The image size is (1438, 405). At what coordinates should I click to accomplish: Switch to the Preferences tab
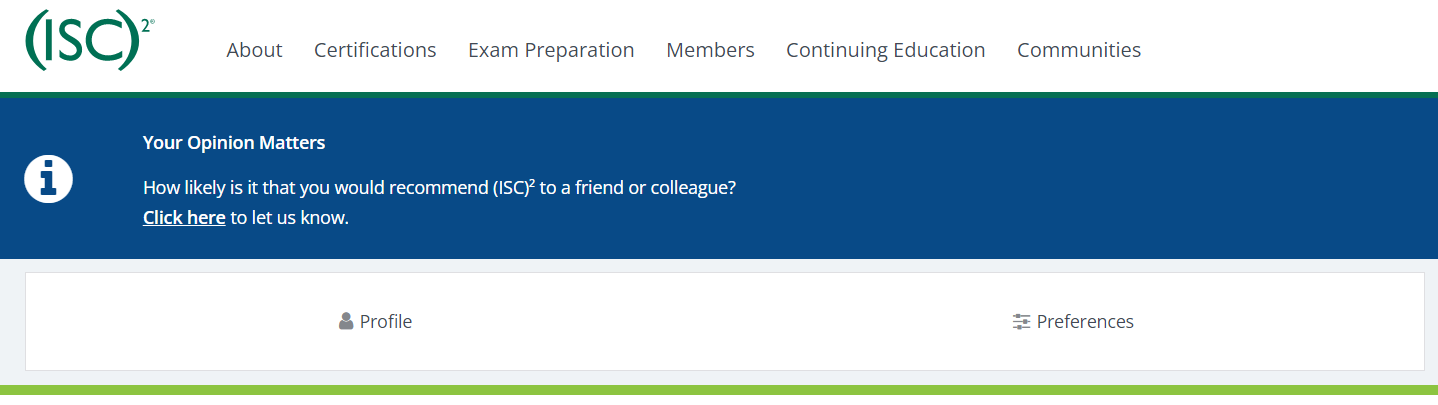tap(1084, 322)
